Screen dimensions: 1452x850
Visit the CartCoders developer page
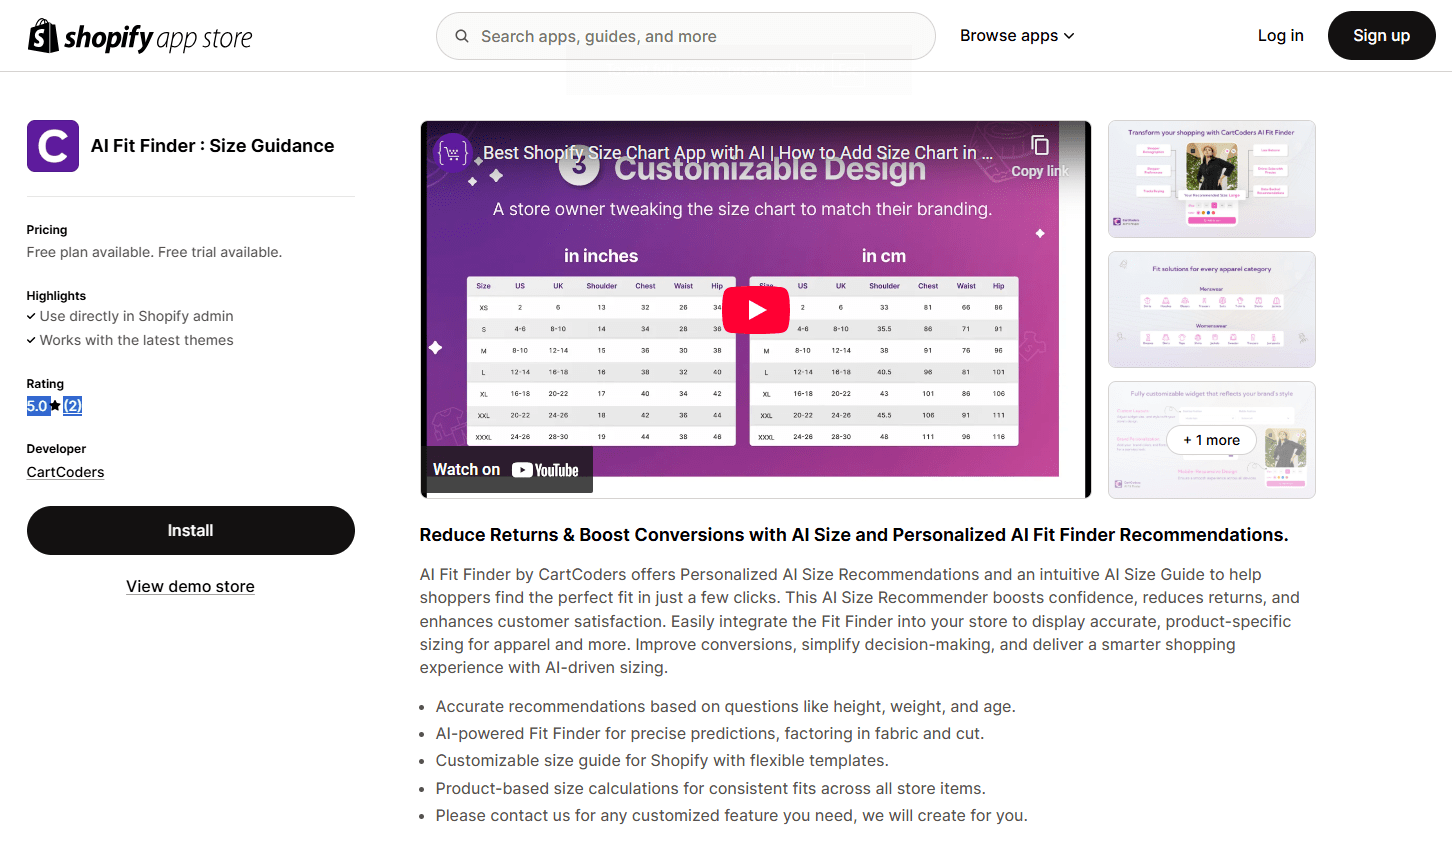(x=65, y=472)
